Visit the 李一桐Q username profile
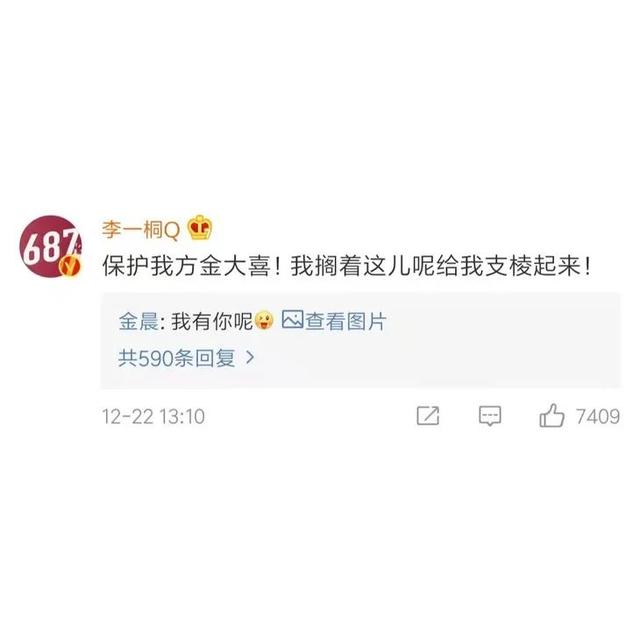The image size is (640, 640). (141, 229)
